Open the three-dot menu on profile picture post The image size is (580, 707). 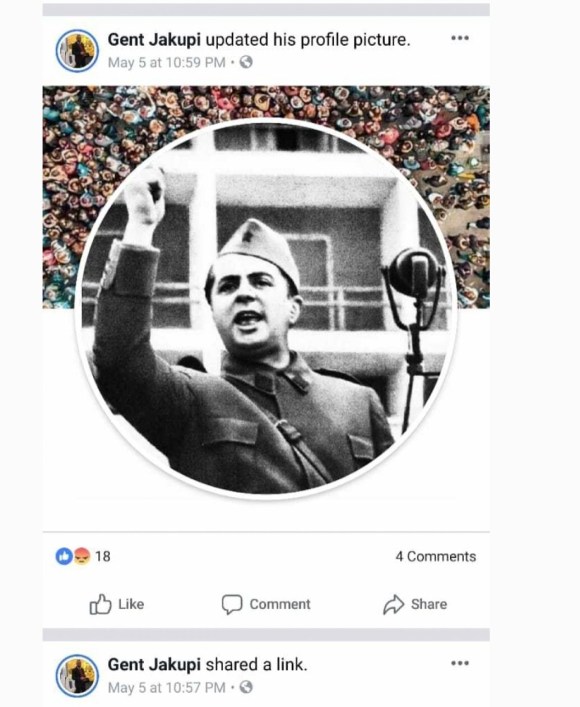pos(460,38)
